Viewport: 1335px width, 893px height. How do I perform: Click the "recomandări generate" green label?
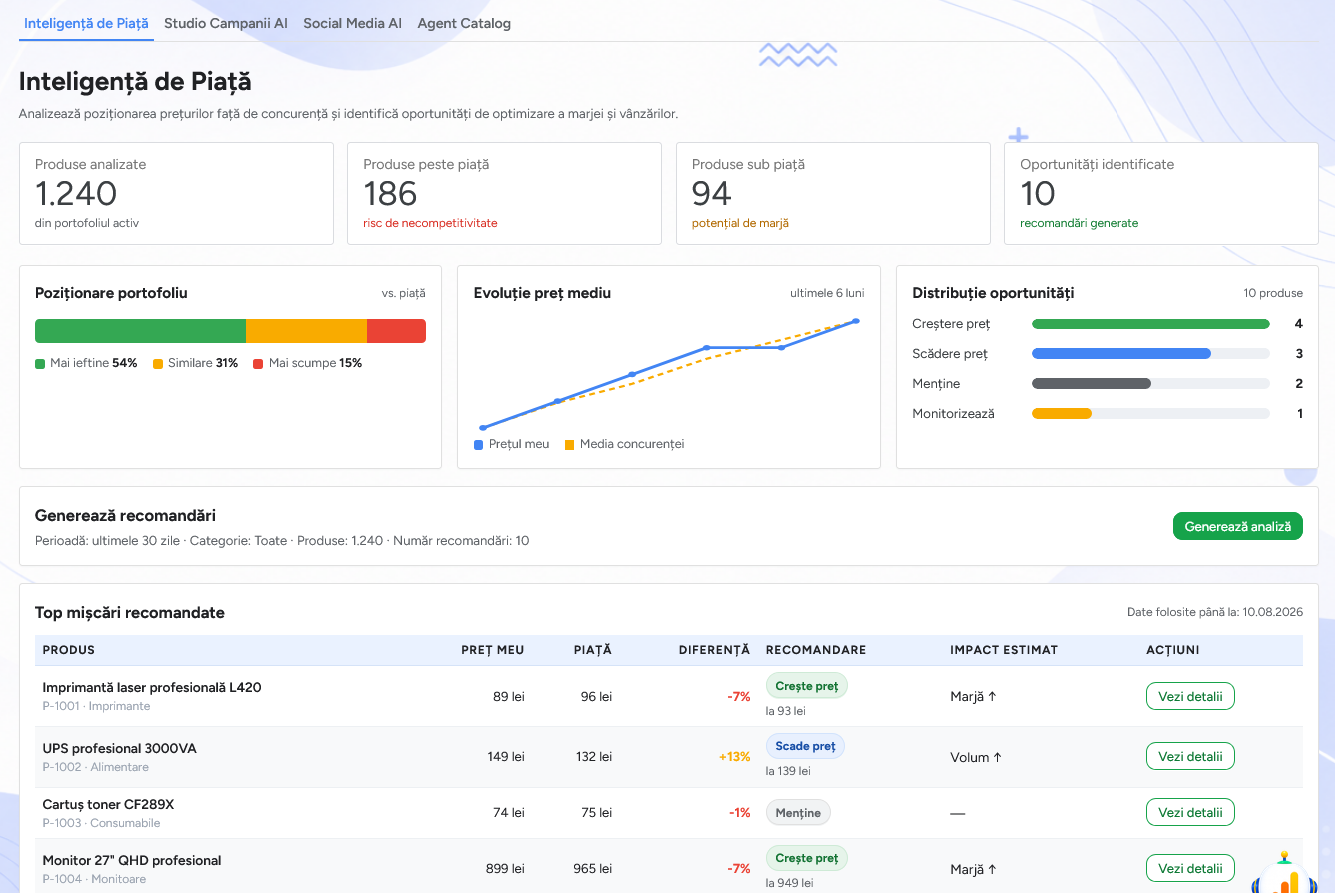(1079, 223)
